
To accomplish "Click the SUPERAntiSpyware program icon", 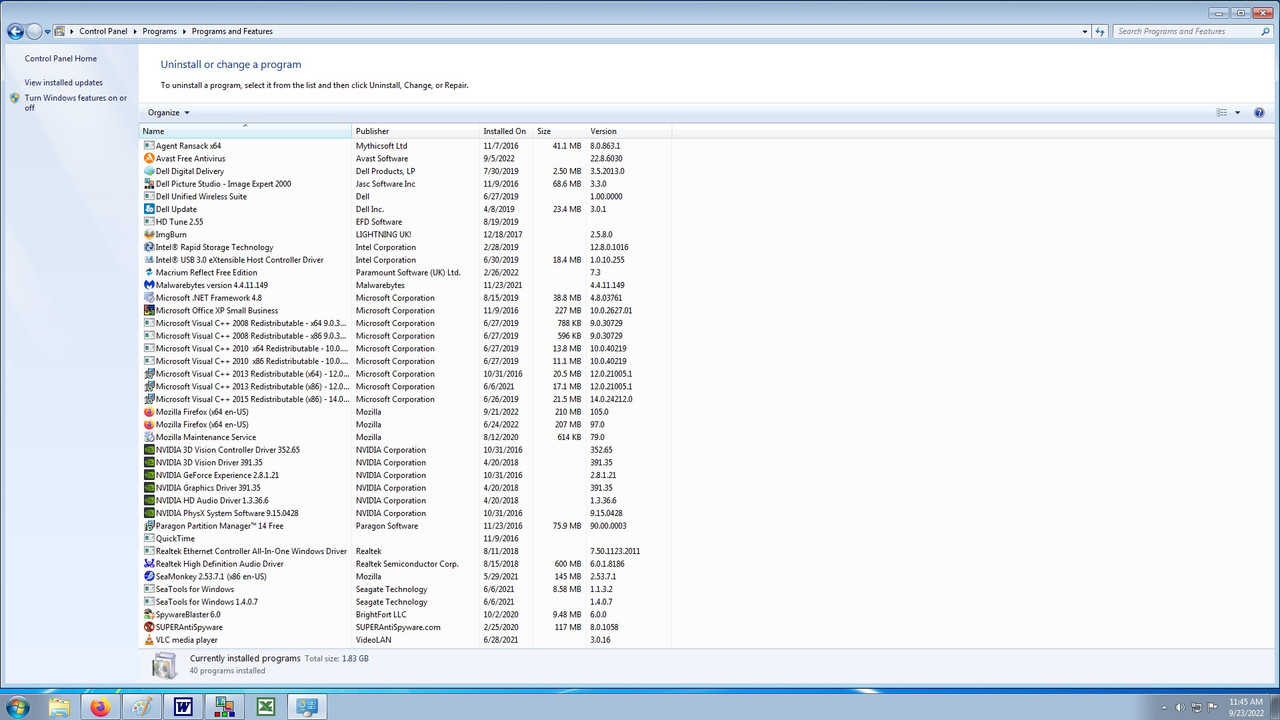I will (x=149, y=627).
